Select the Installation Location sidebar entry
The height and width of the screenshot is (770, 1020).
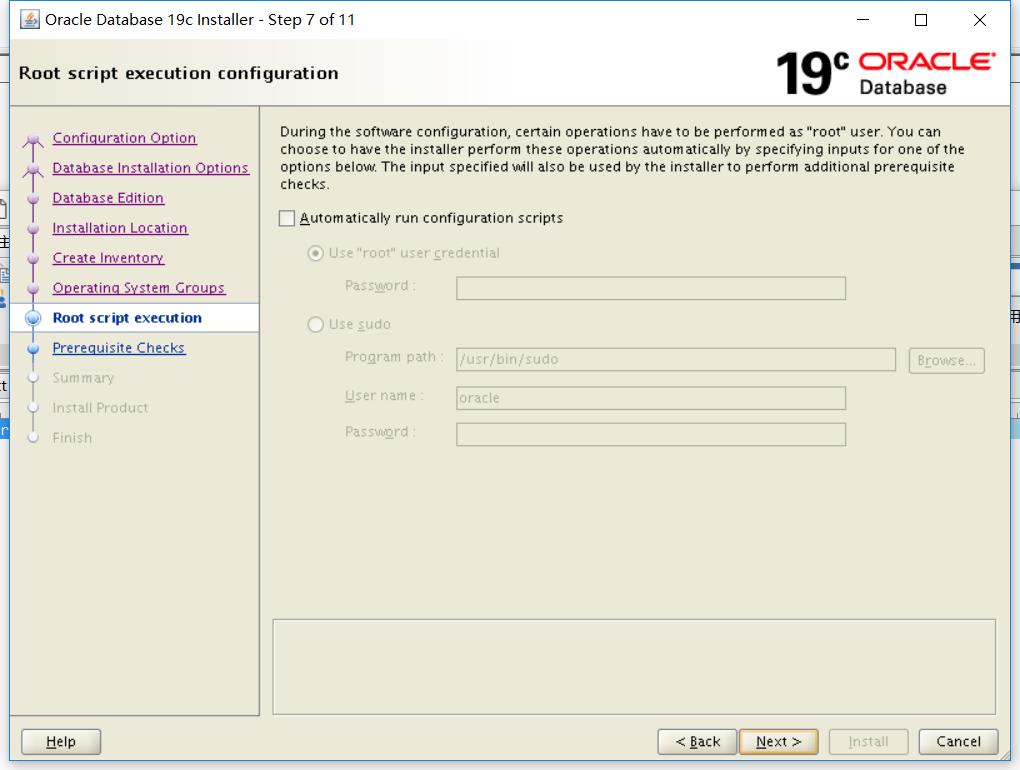[119, 228]
